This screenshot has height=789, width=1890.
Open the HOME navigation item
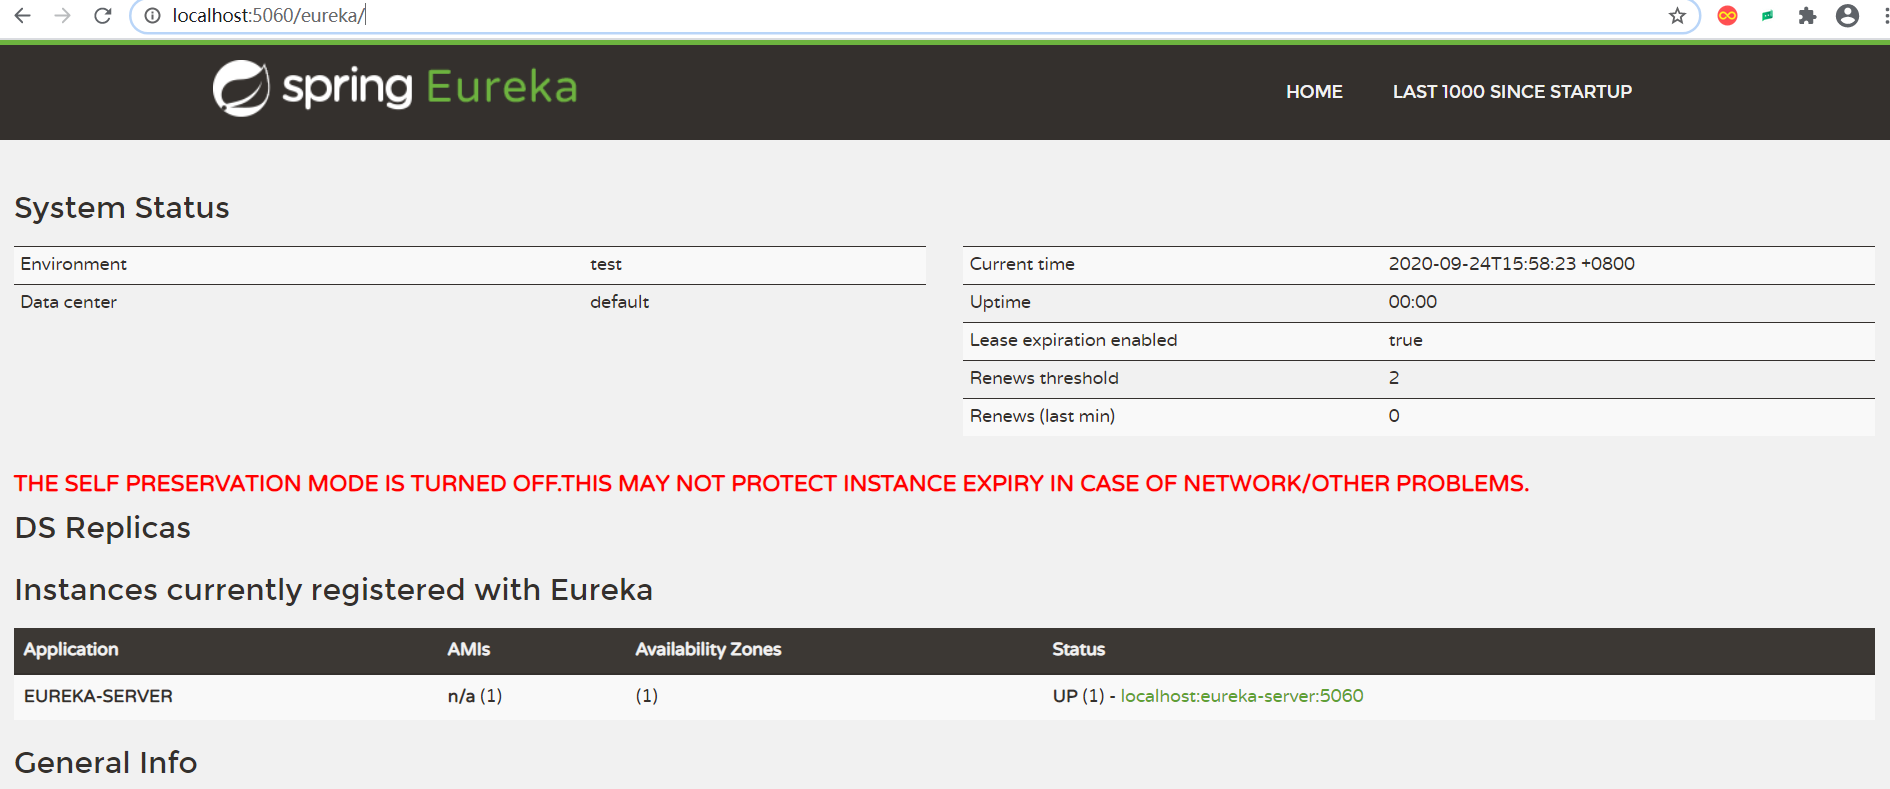(x=1314, y=91)
